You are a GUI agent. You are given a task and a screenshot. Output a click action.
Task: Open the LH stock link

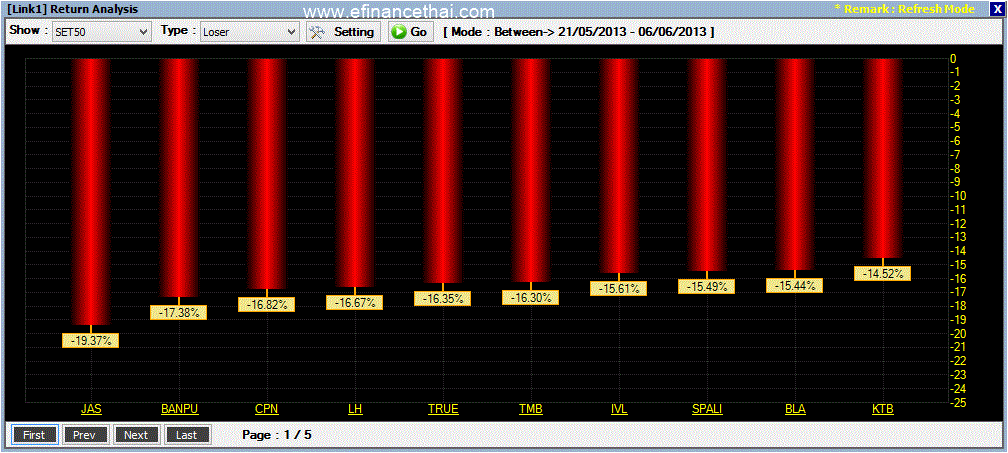click(x=355, y=409)
